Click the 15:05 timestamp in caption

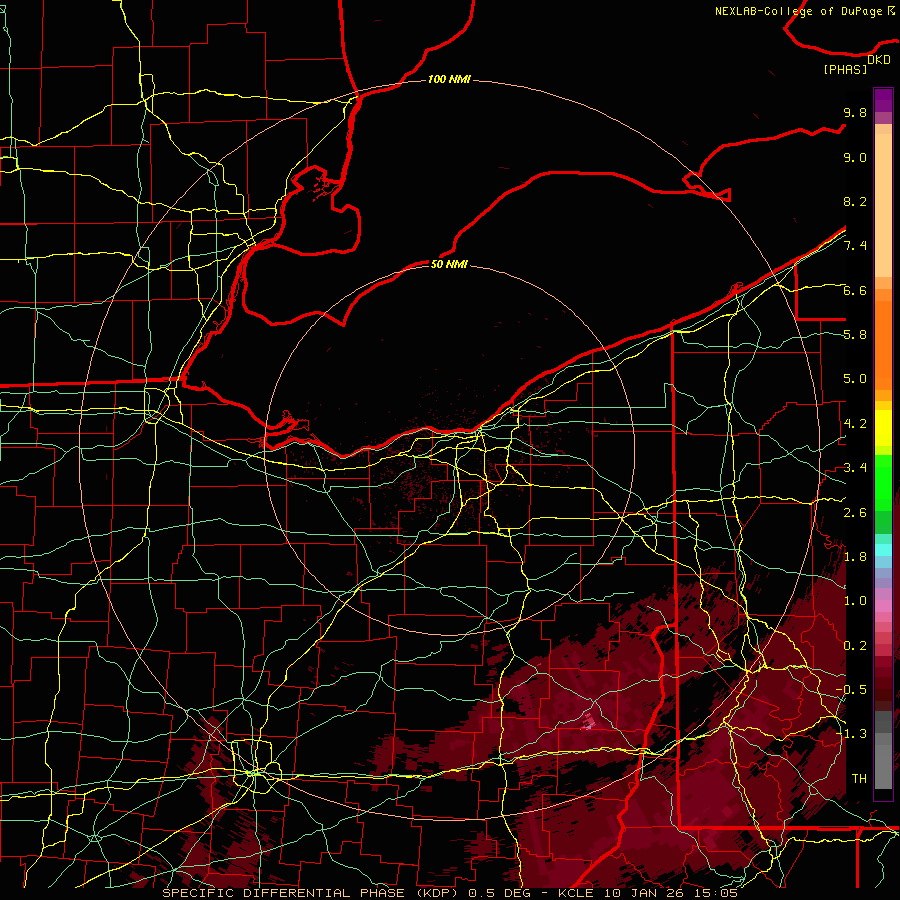tap(716, 893)
